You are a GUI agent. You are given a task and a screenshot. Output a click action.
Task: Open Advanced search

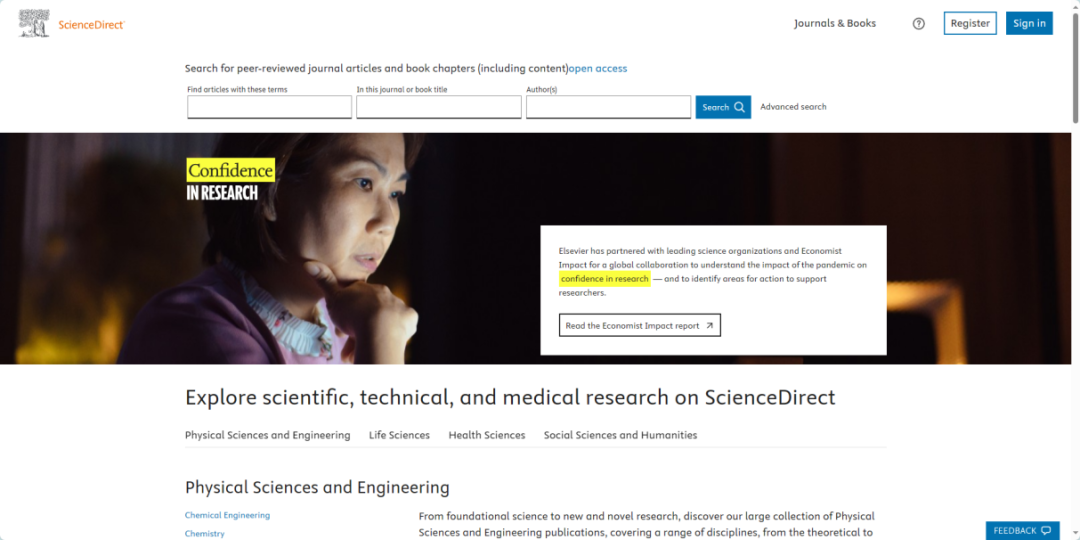coord(793,107)
